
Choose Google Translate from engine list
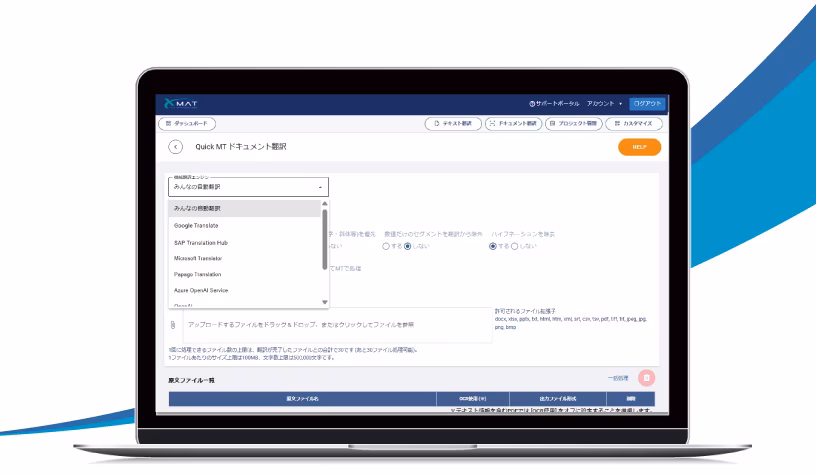point(196,225)
